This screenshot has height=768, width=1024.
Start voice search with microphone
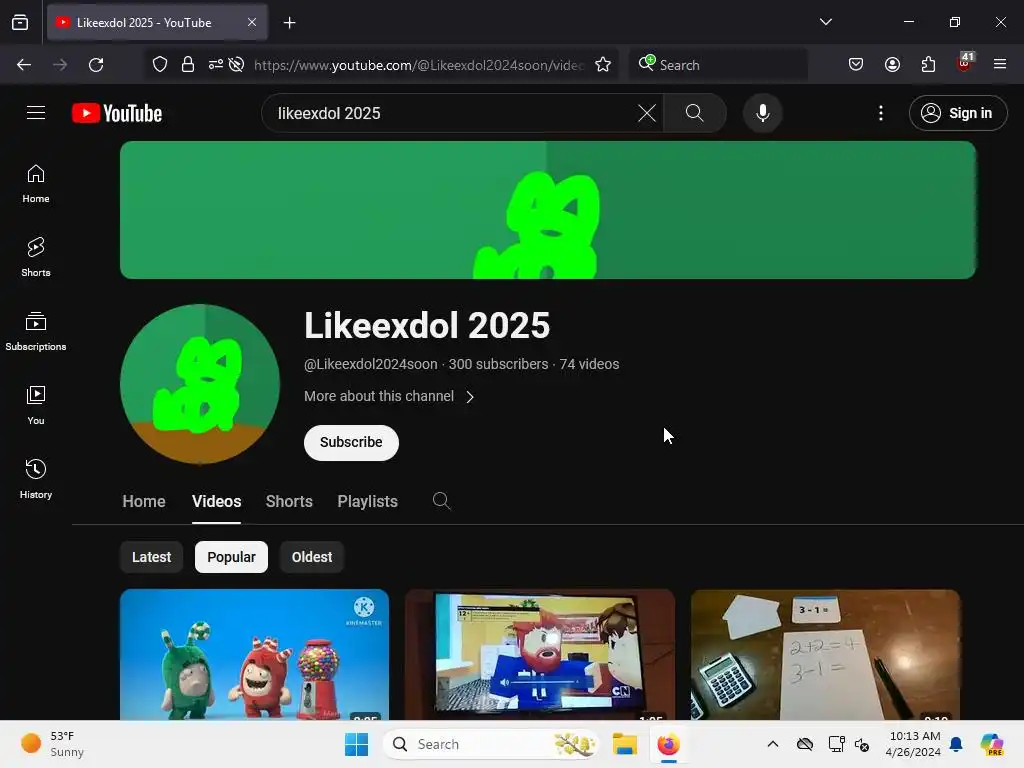tap(762, 113)
